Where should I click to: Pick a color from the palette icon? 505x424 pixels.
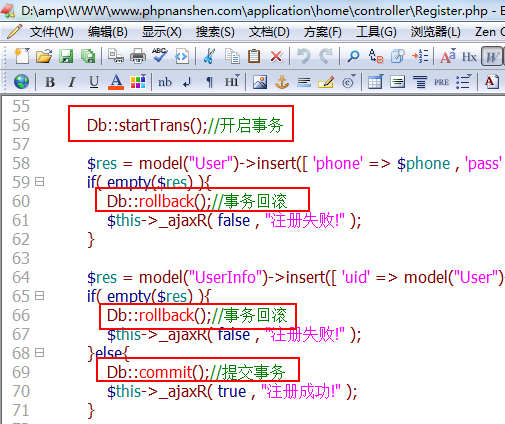point(138,82)
